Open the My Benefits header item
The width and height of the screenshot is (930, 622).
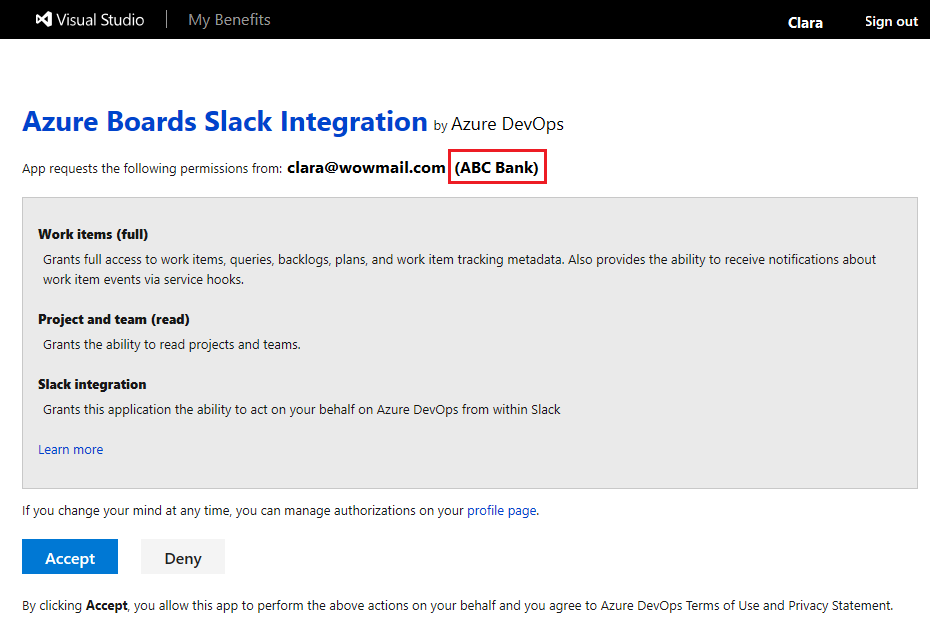click(229, 20)
